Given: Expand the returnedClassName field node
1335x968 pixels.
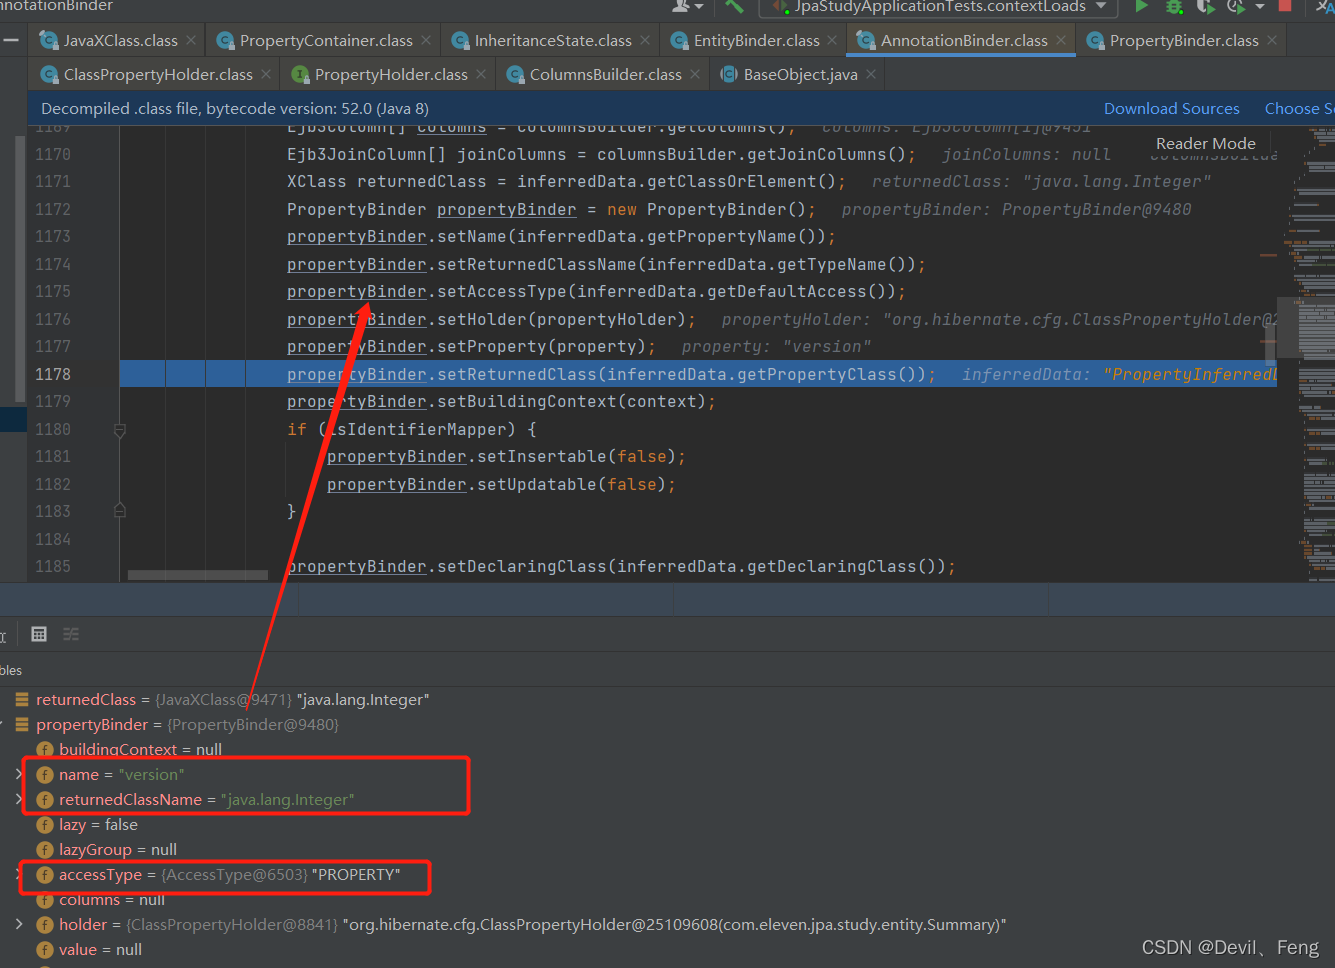Looking at the screenshot, I should [x=19, y=799].
